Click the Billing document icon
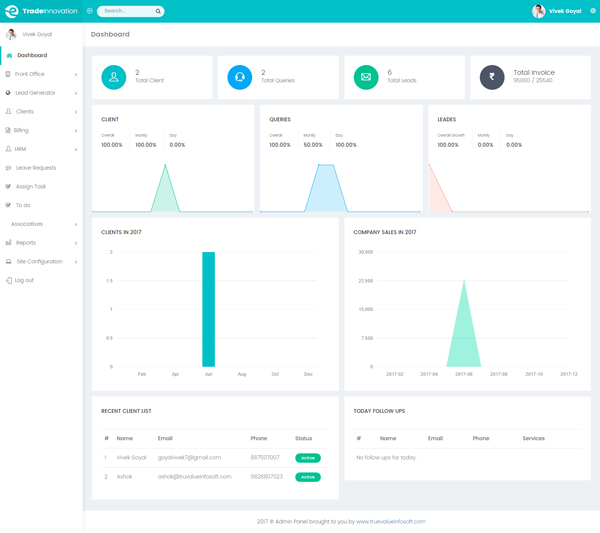The image size is (600, 533). coord(8,130)
